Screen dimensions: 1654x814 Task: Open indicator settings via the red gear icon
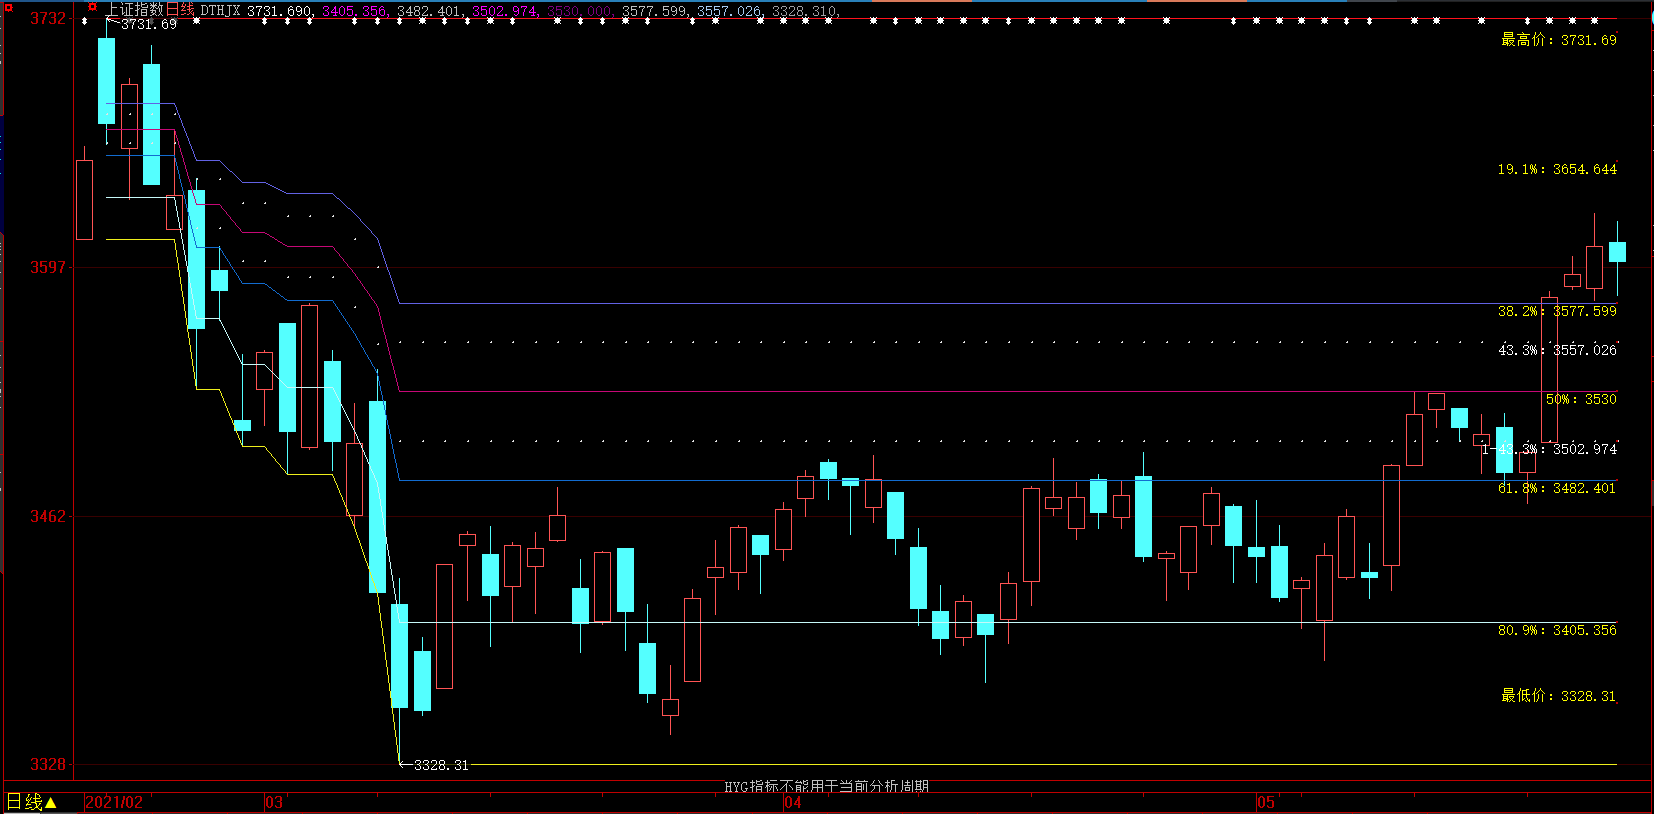pyautogui.click(x=92, y=8)
